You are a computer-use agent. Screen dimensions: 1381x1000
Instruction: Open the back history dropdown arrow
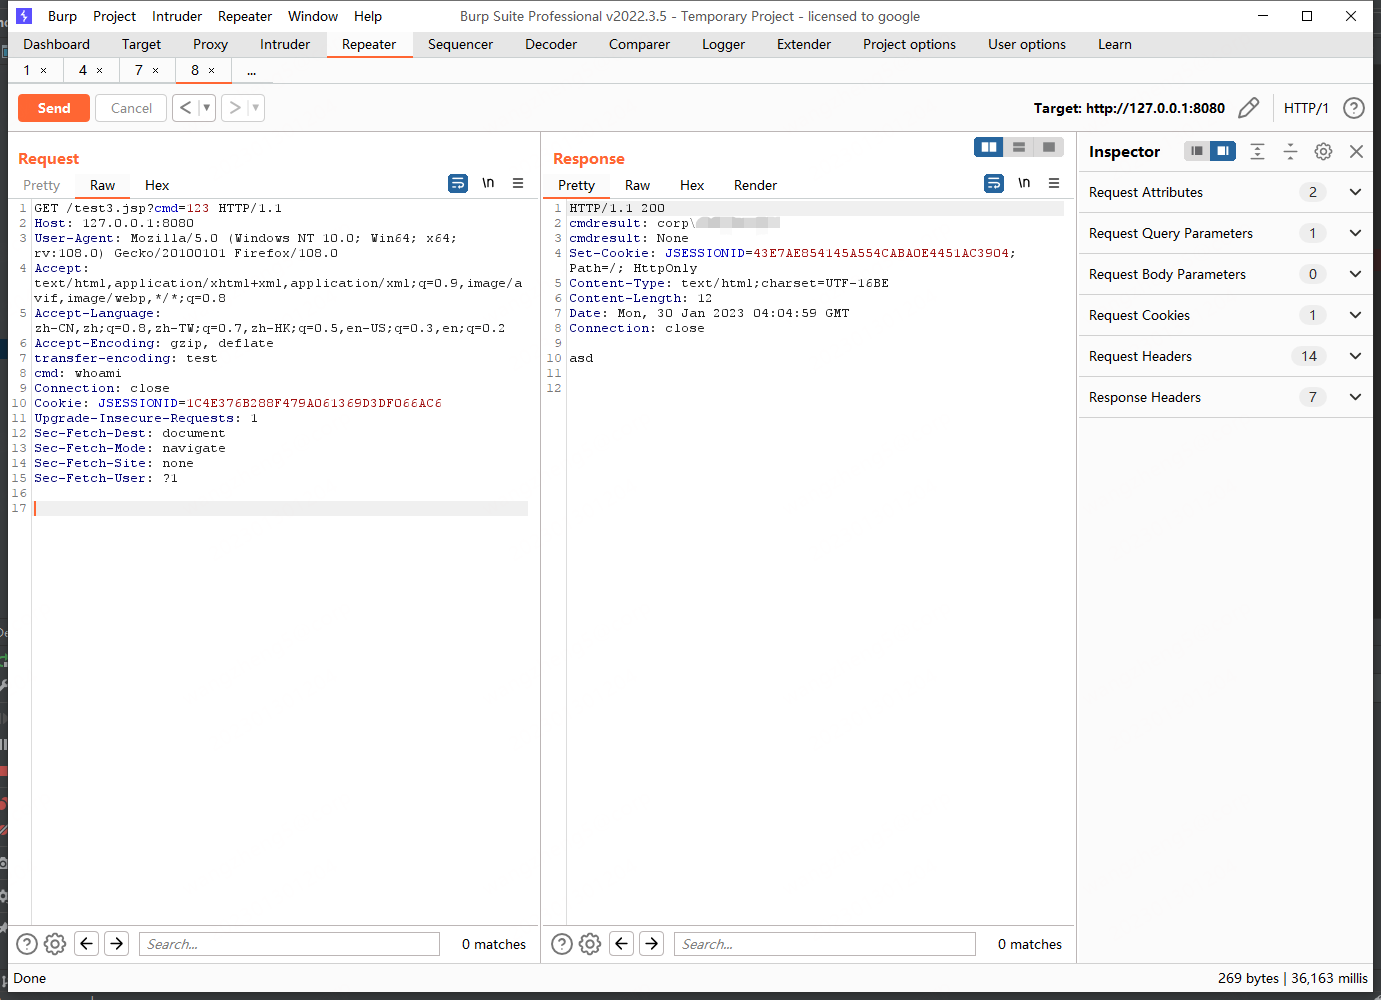207,108
